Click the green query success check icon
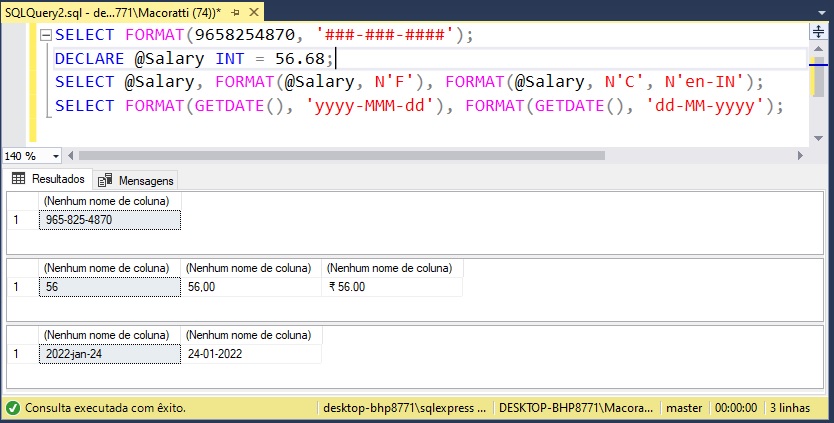The image size is (834, 423). (x=13, y=408)
